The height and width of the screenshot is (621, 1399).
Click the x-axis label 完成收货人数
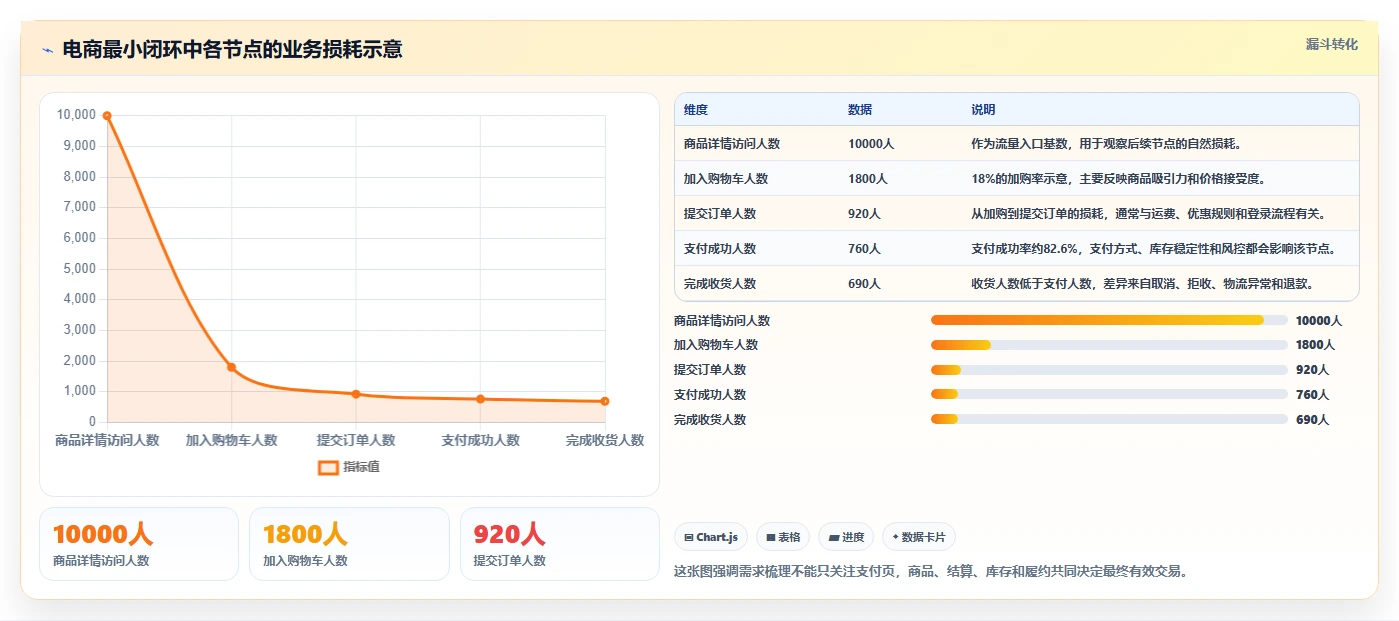605,440
